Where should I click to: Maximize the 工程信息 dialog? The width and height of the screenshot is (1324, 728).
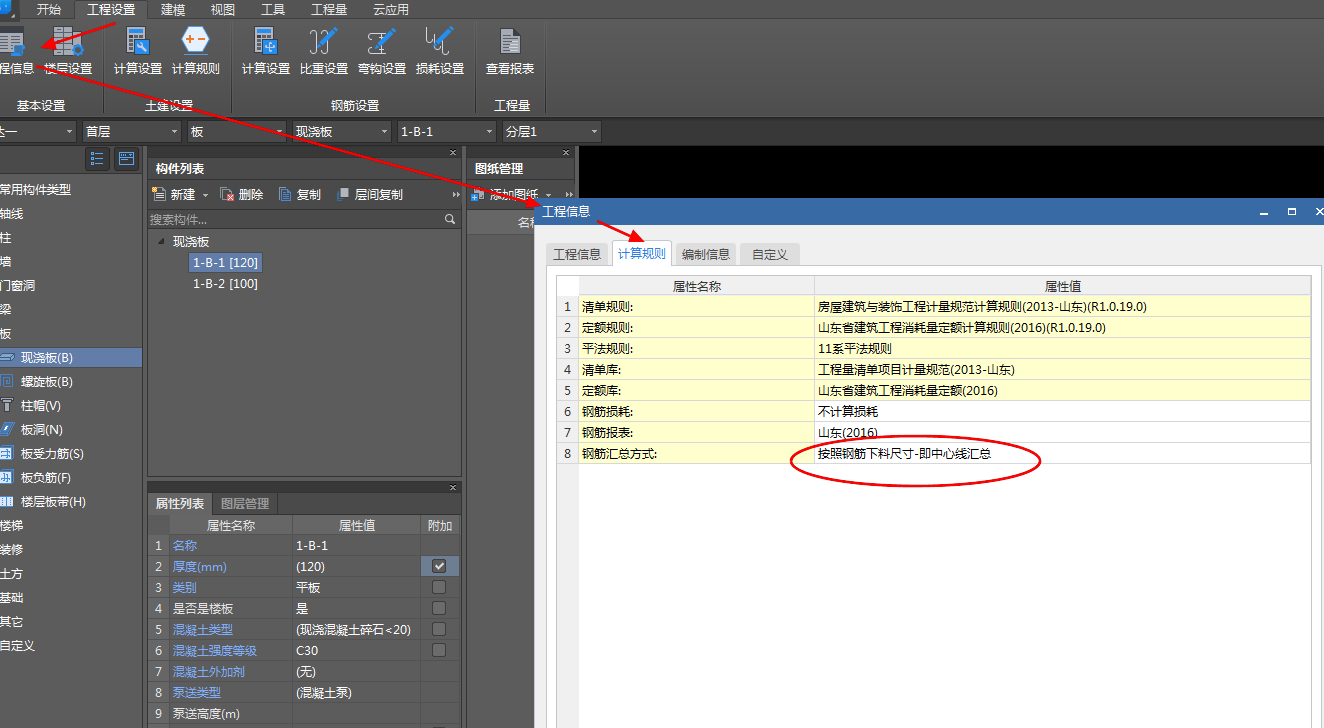point(1291,212)
